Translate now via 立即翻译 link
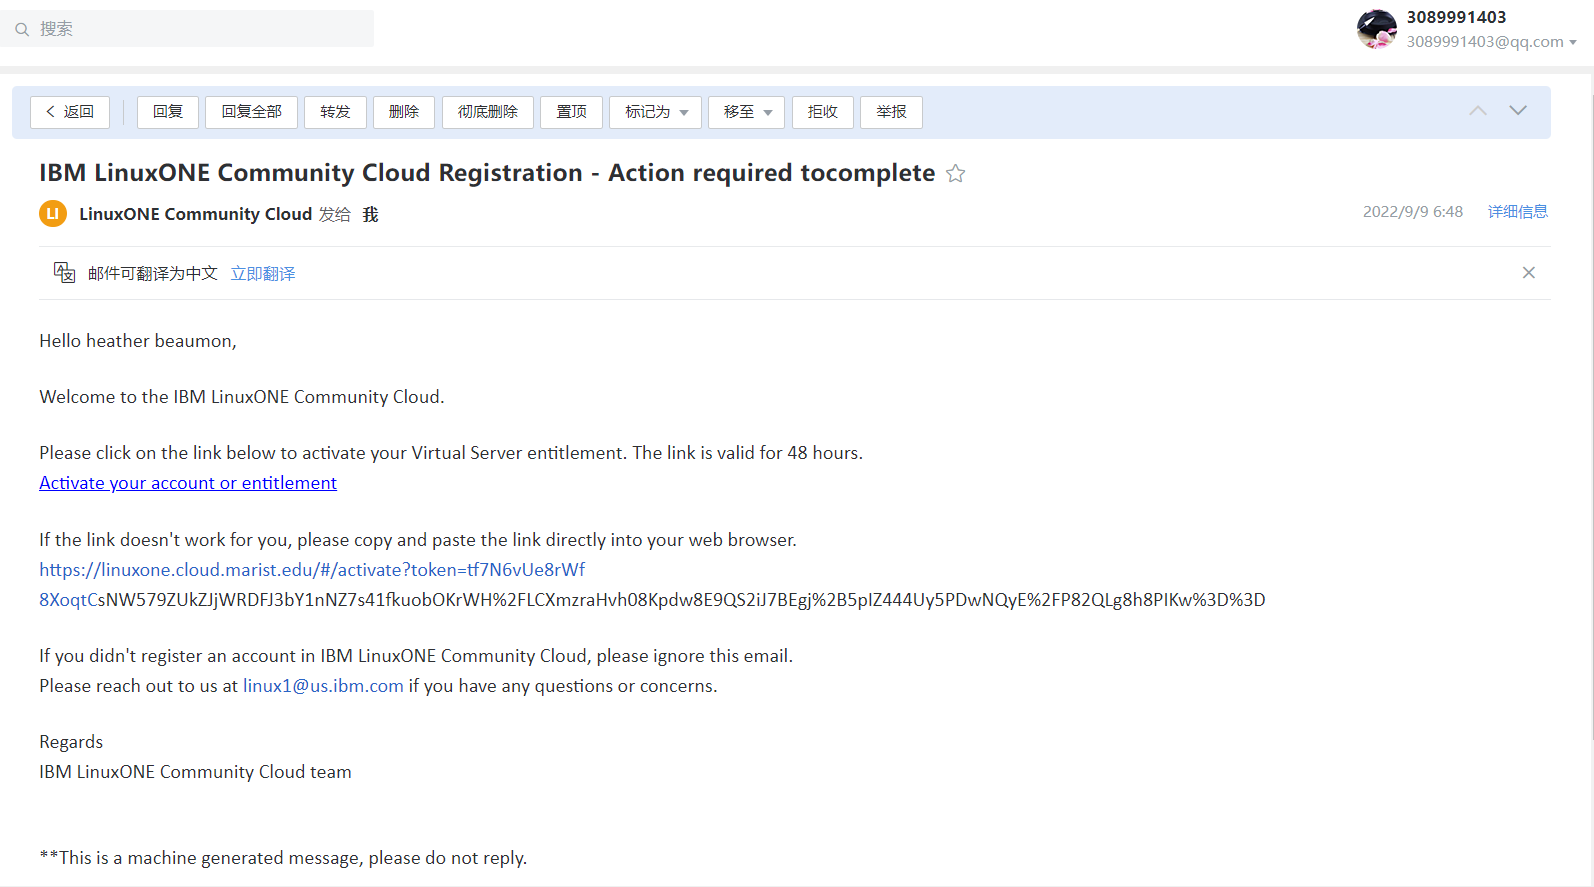 pyautogui.click(x=263, y=274)
